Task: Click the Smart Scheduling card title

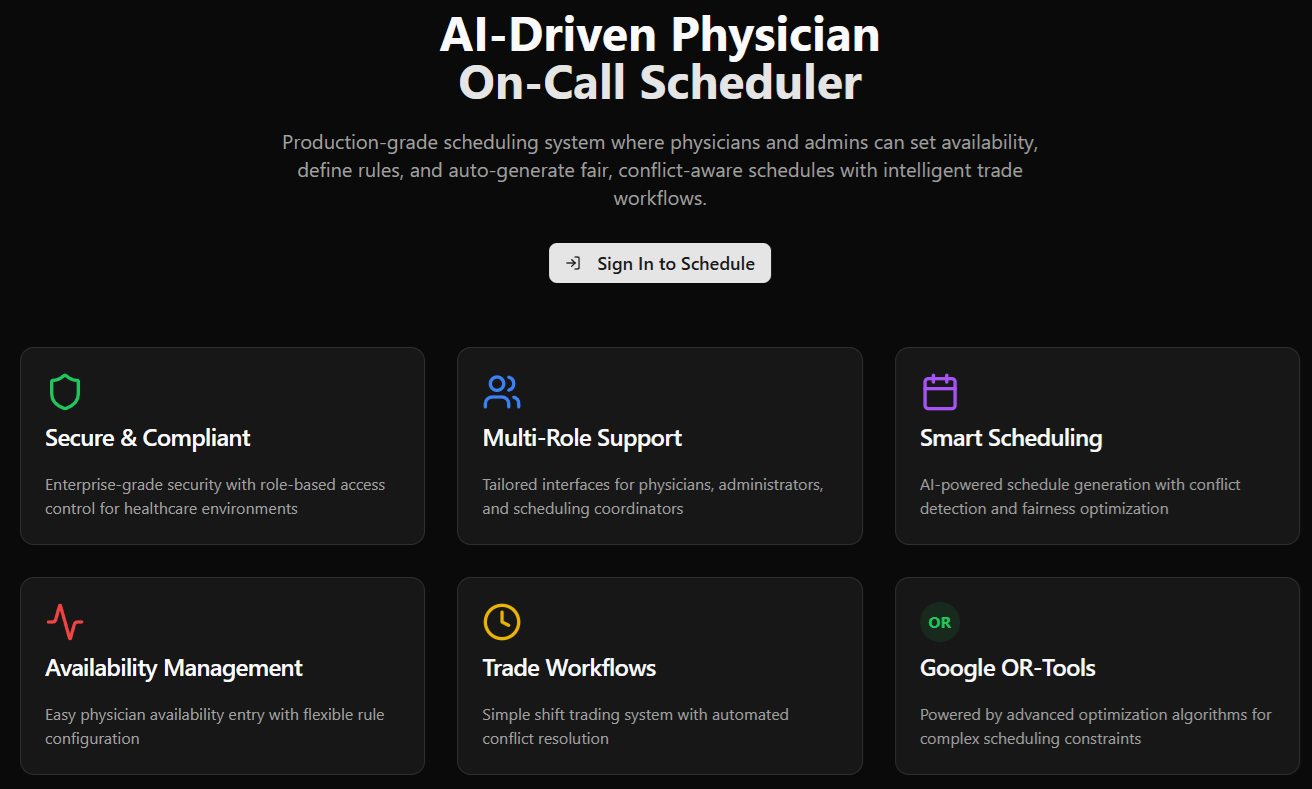Action: (1010, 438)
